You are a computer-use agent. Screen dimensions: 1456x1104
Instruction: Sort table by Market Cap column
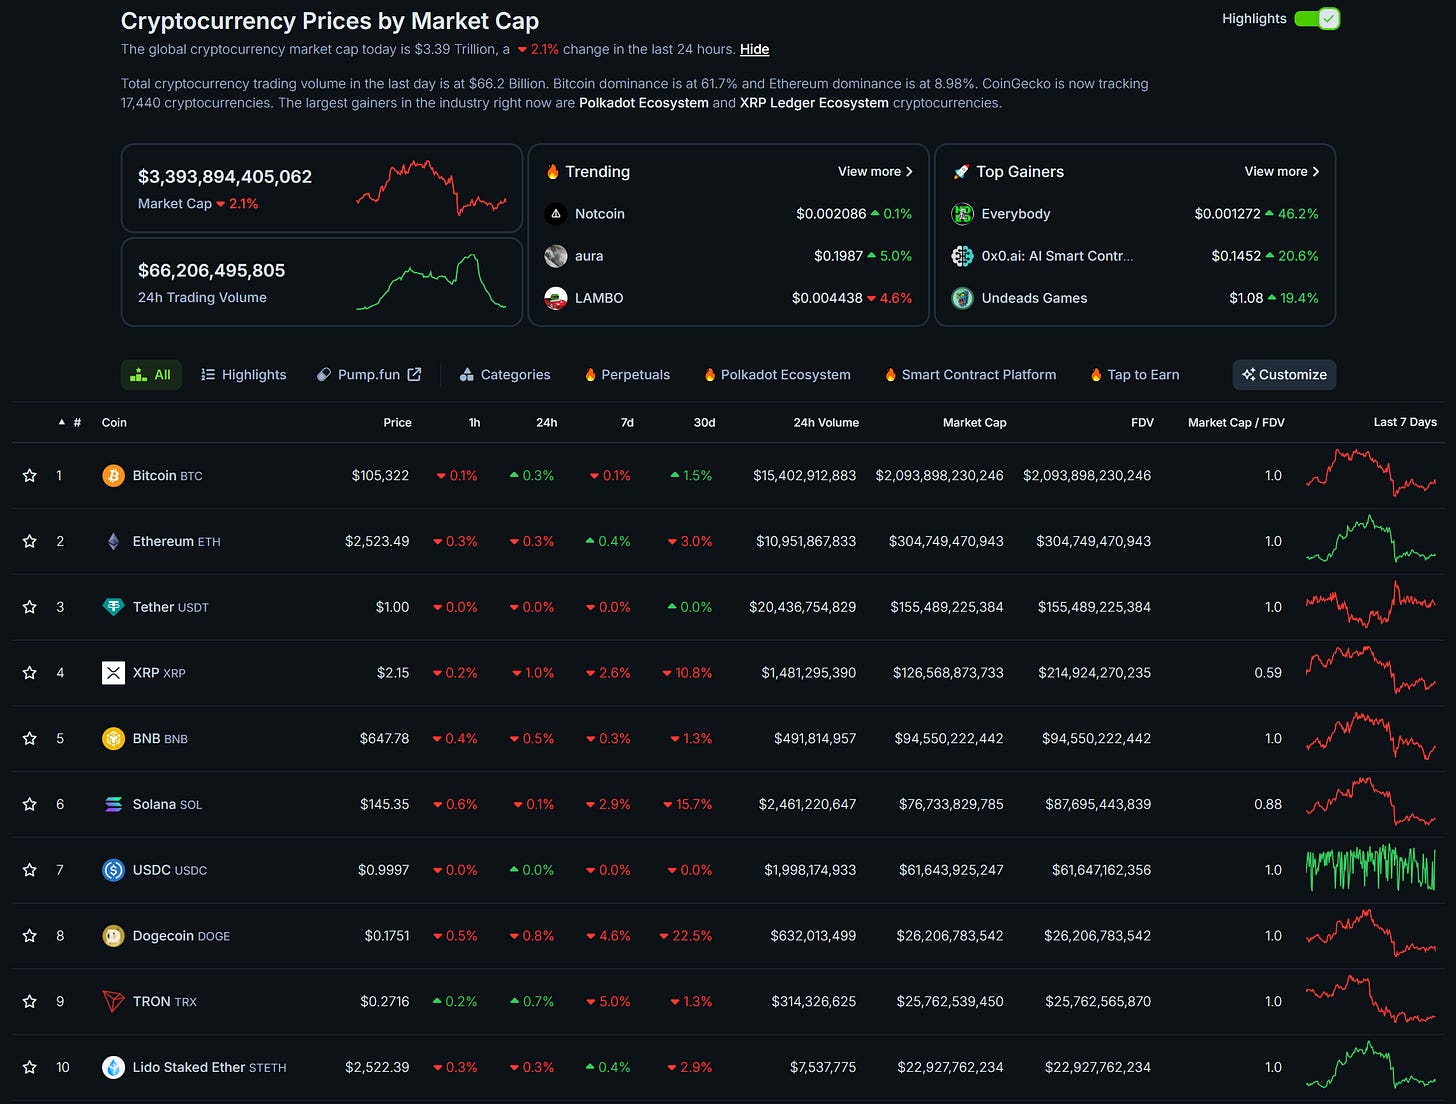coord(974,423)
